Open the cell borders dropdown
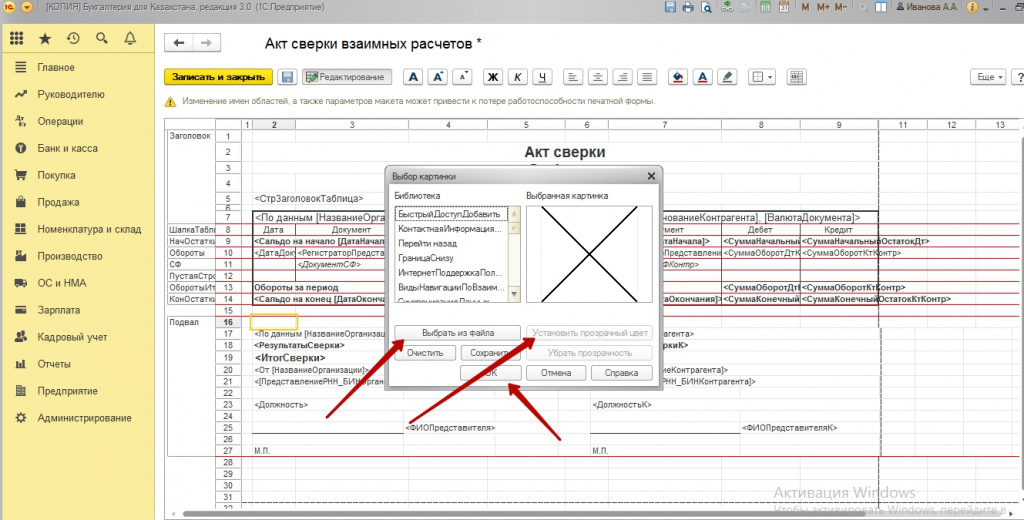The width and height of the screenshot is (1024, 520). (x=761, y=77)
